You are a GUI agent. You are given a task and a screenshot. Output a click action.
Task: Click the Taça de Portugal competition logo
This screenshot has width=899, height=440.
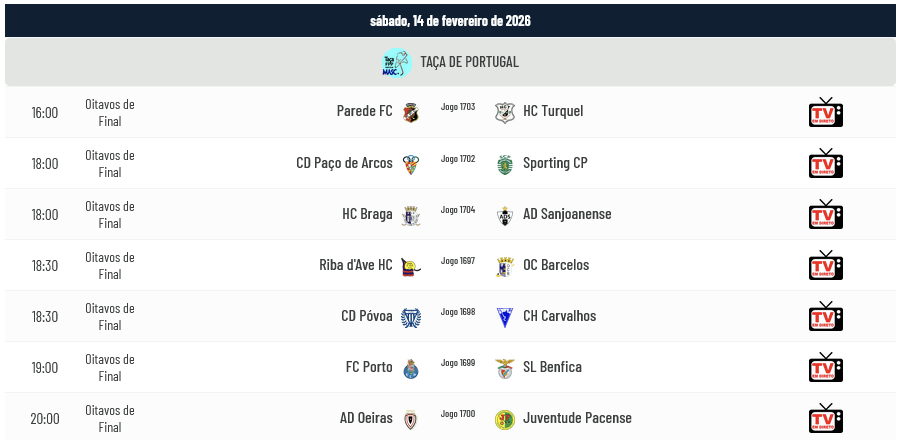[396, 62]
